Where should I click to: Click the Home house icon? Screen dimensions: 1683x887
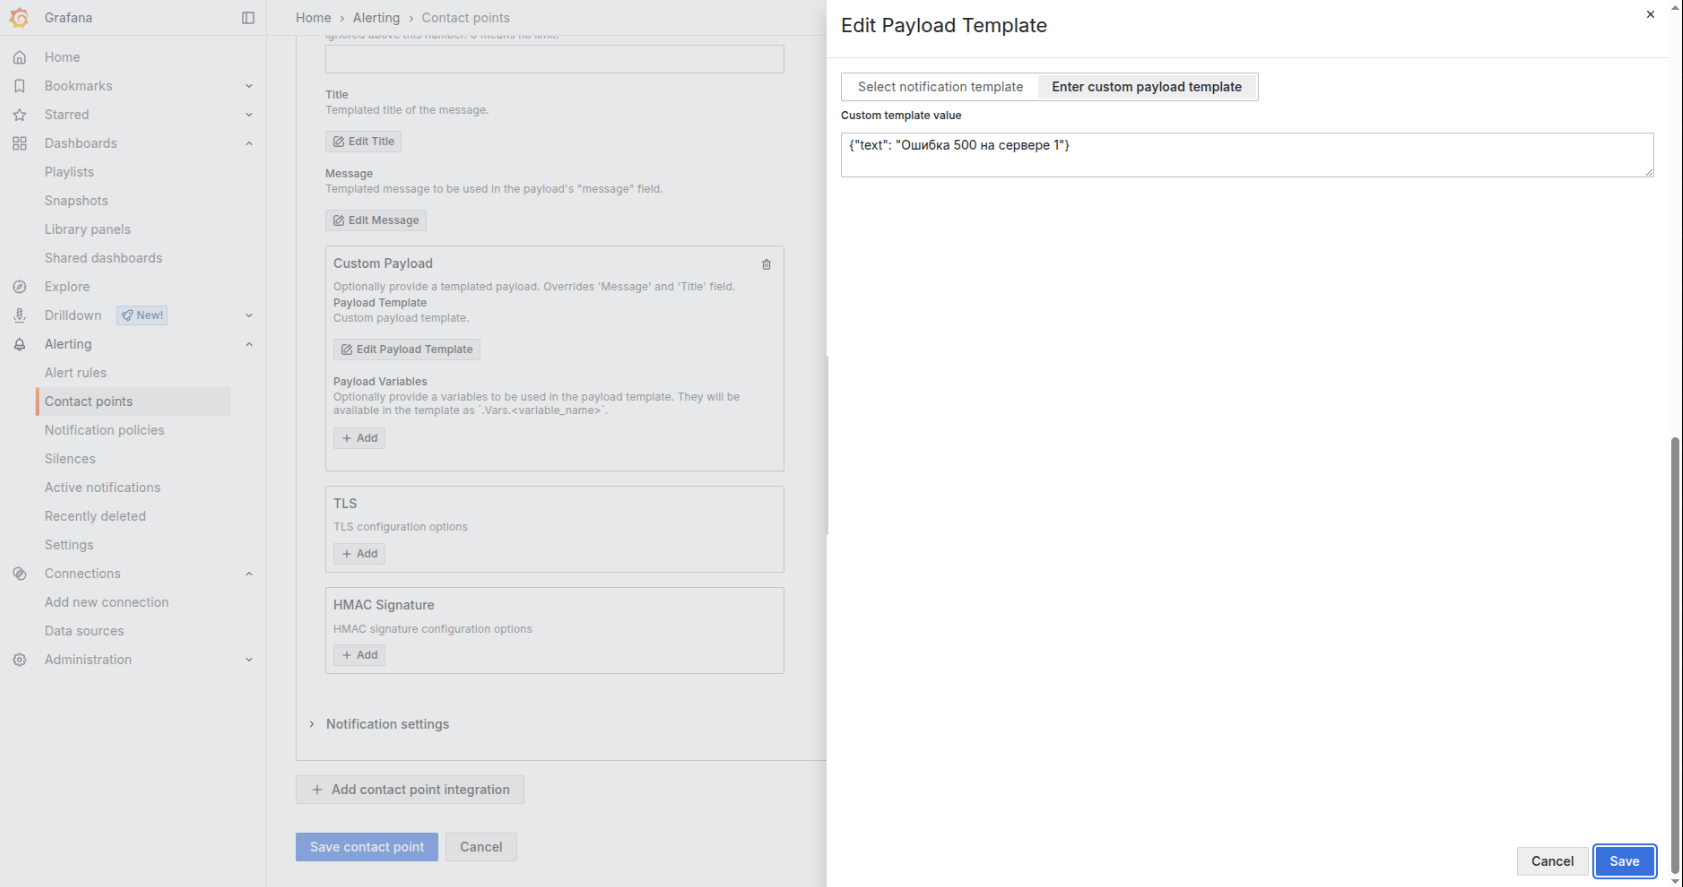point(19,57)
